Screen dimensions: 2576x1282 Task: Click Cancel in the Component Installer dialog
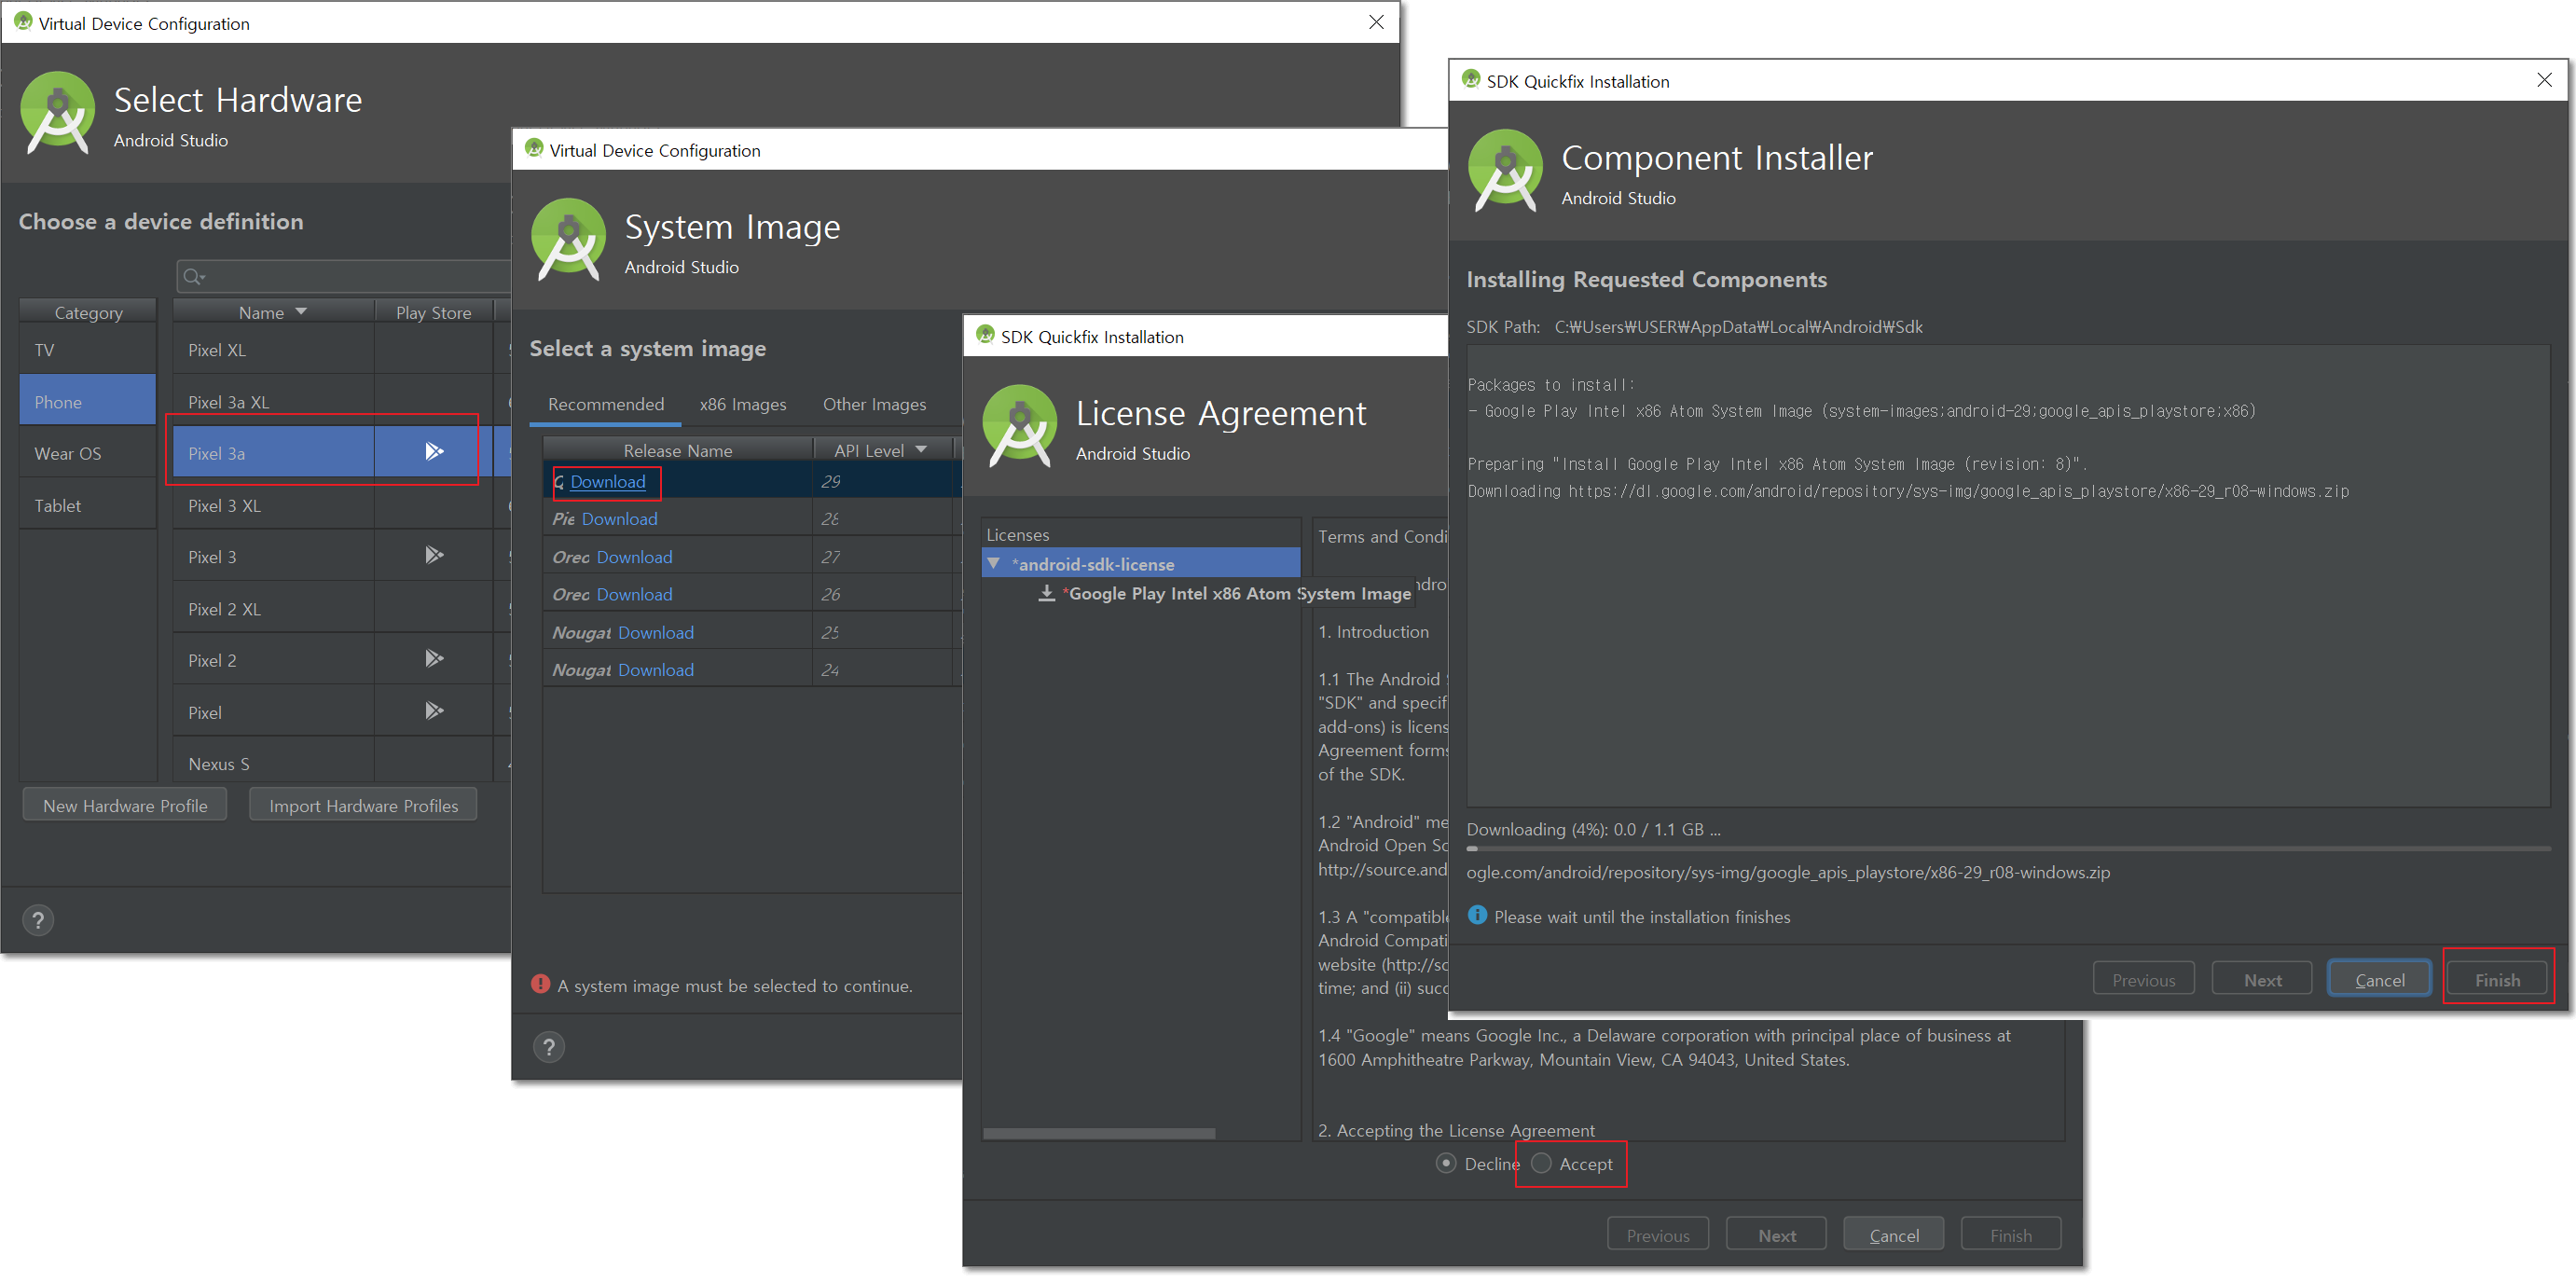click(2380, 979)
